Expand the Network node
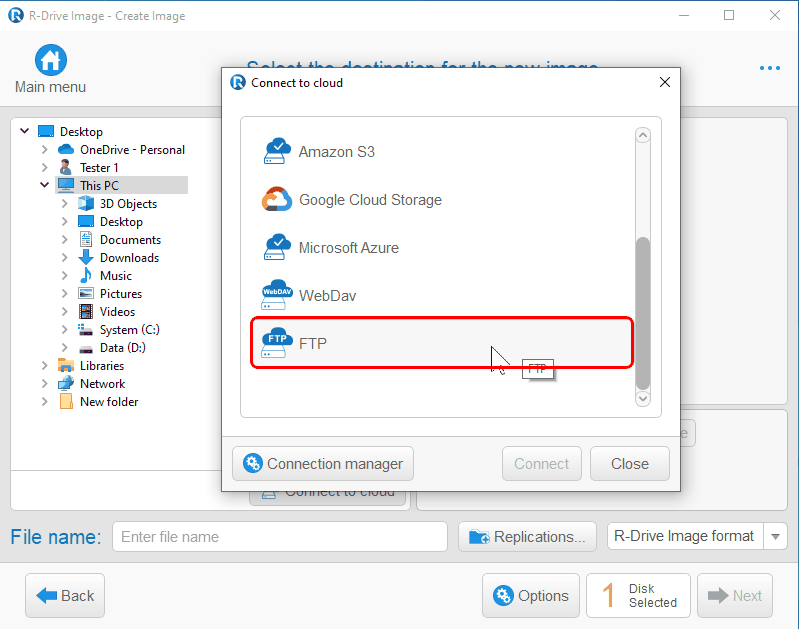 point(44,383)
